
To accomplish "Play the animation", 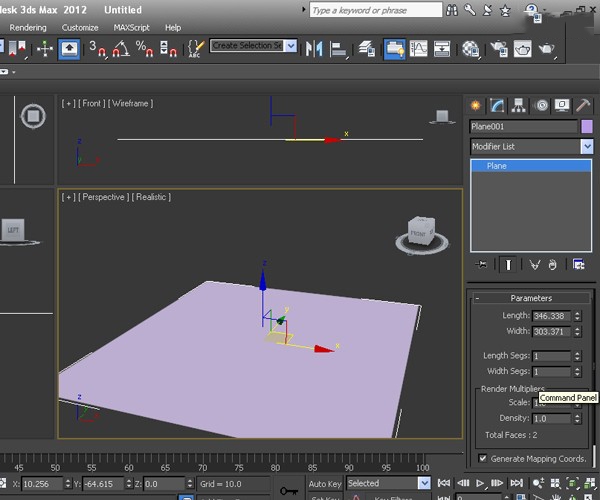I will pyautogui.click(x=480, y=483).
